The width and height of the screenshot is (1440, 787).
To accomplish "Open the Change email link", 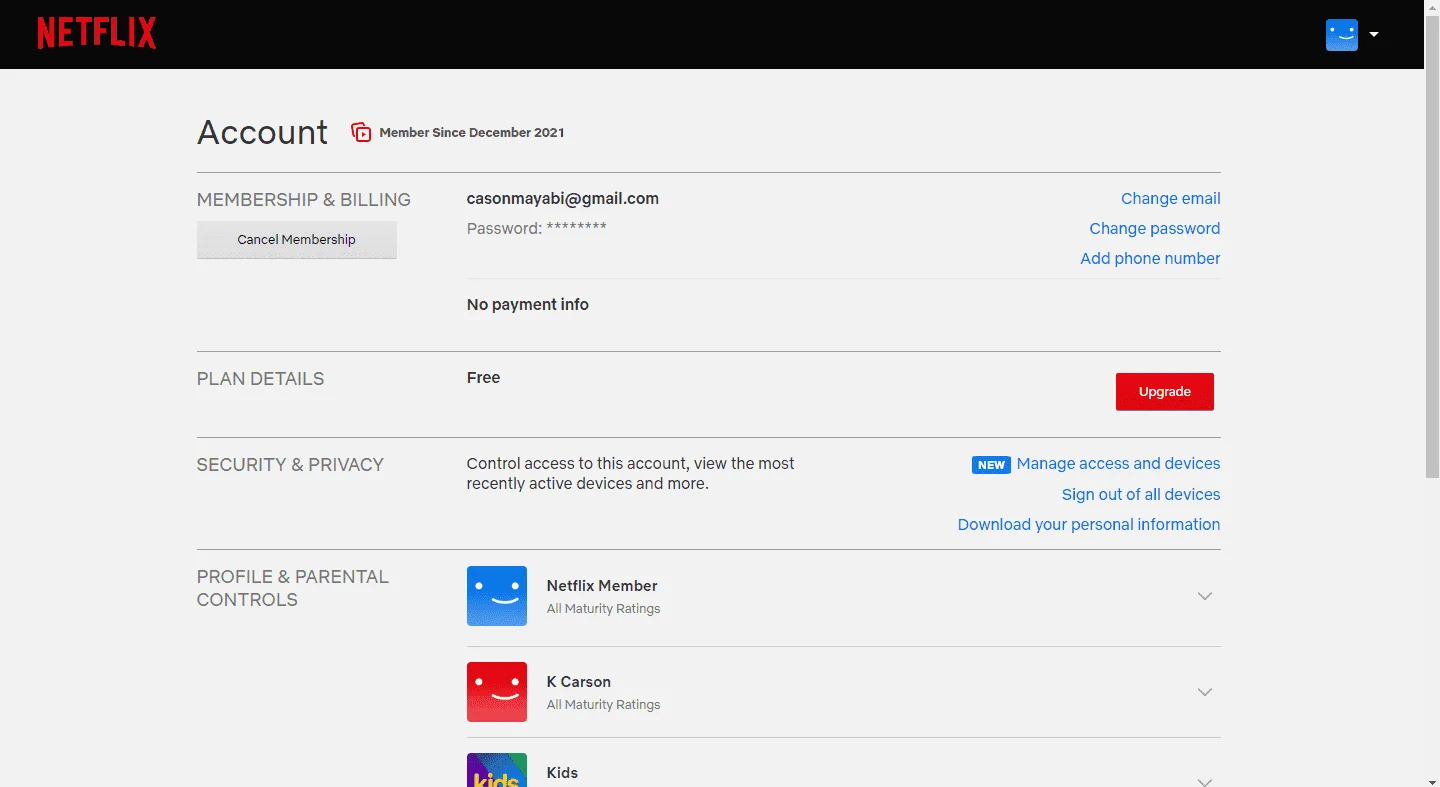I will [x=1170, y=199].
